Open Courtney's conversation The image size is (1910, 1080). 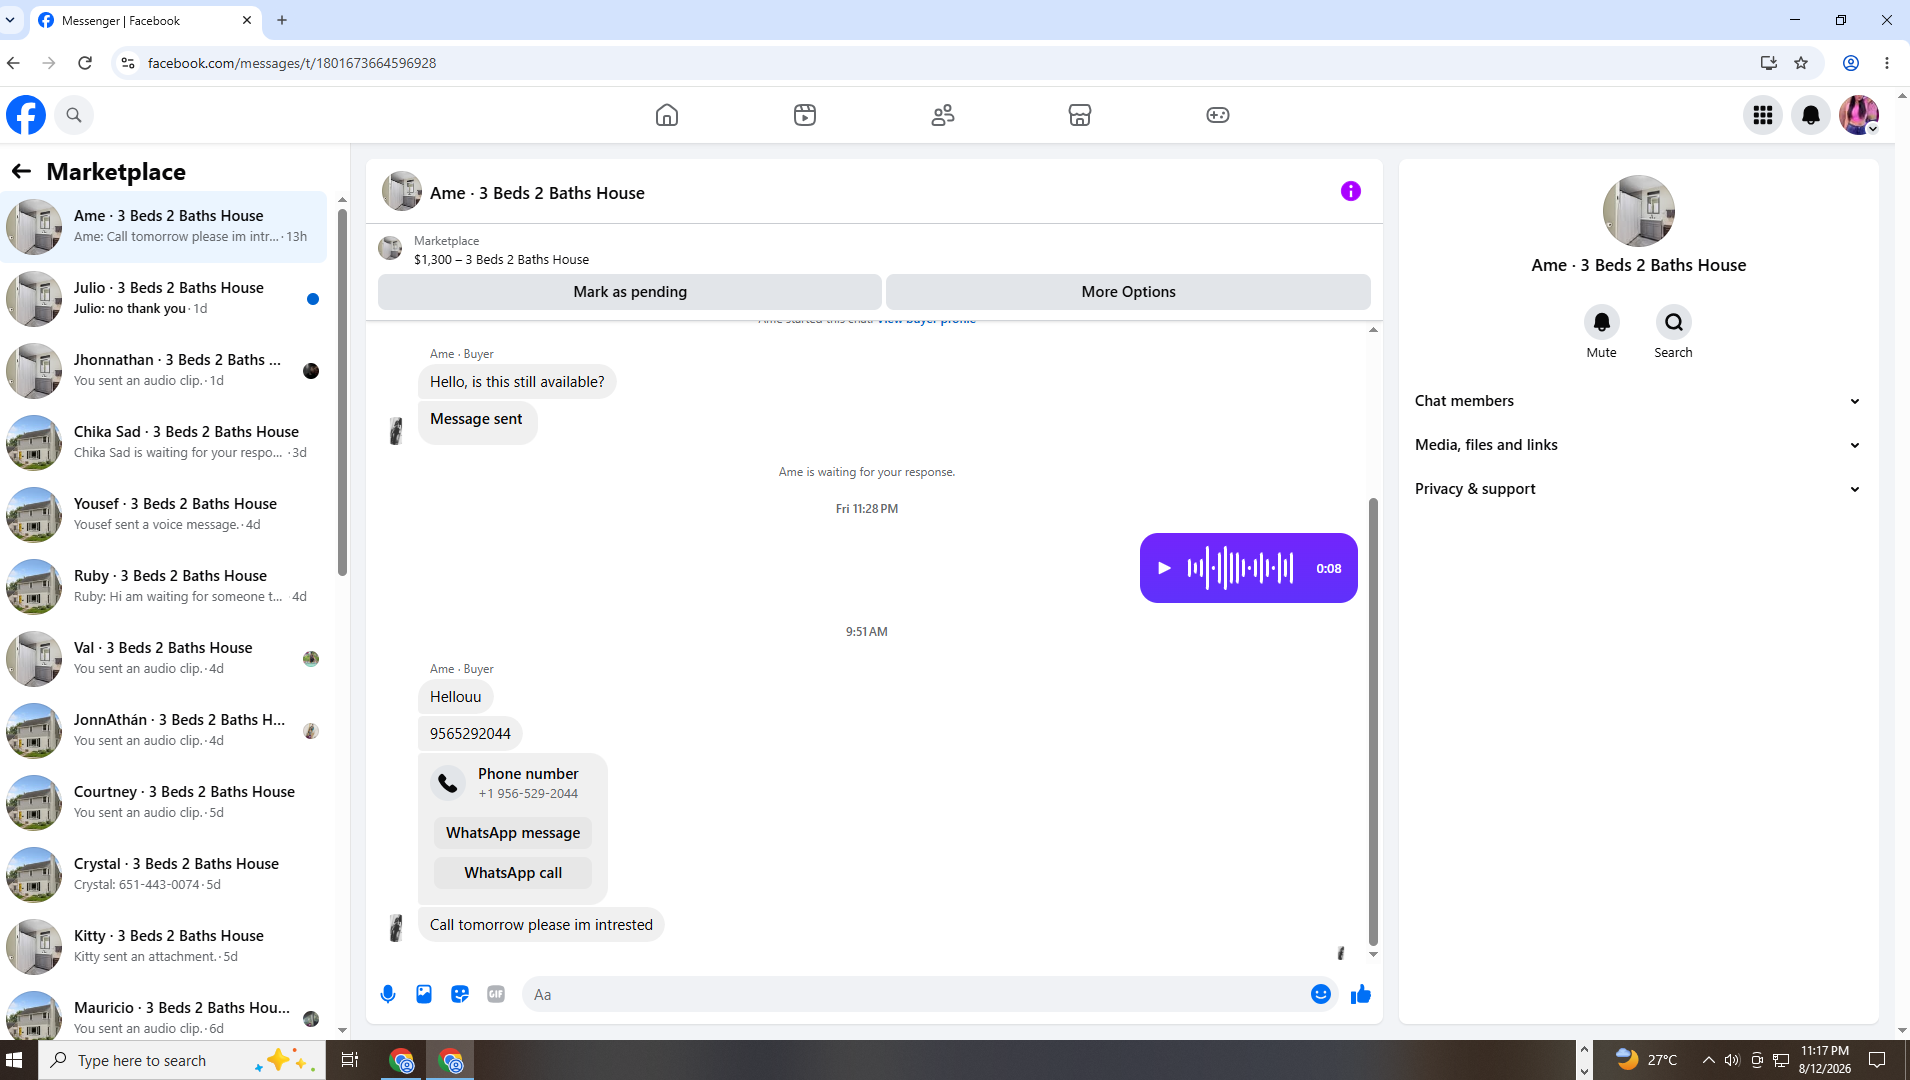click(x=164, y=803)
